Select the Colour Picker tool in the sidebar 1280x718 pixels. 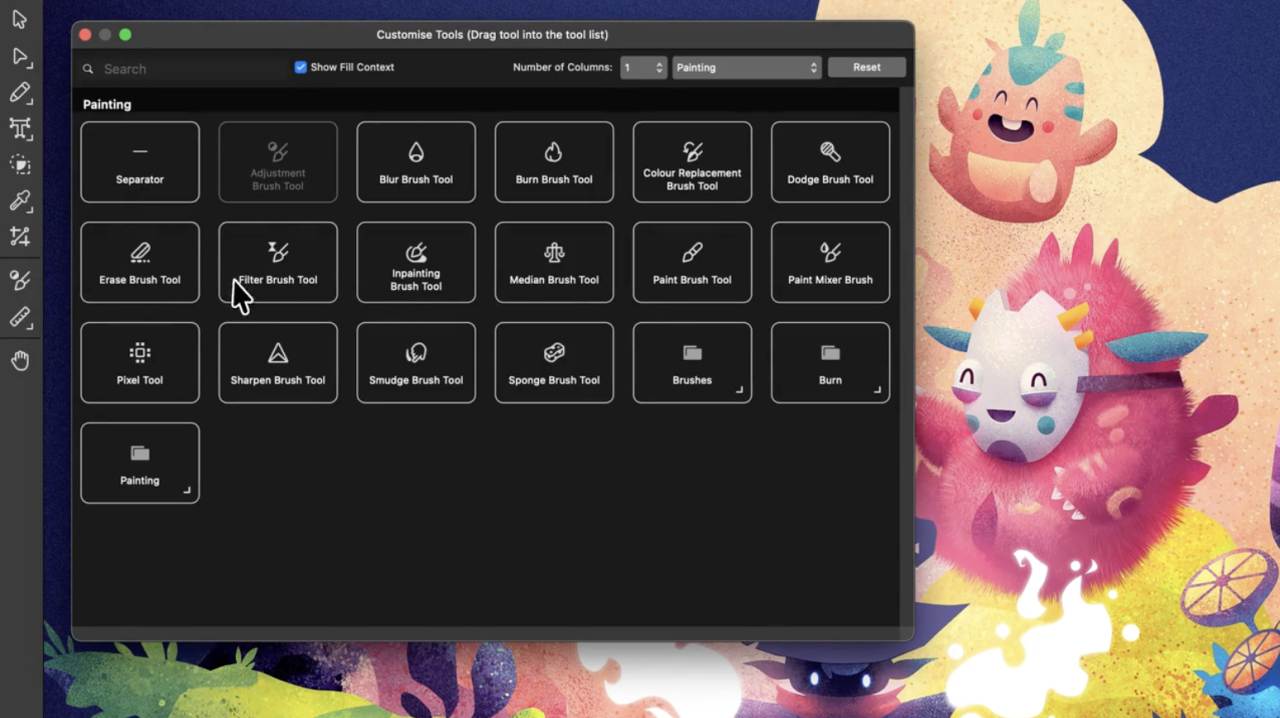tap(20, 201)
